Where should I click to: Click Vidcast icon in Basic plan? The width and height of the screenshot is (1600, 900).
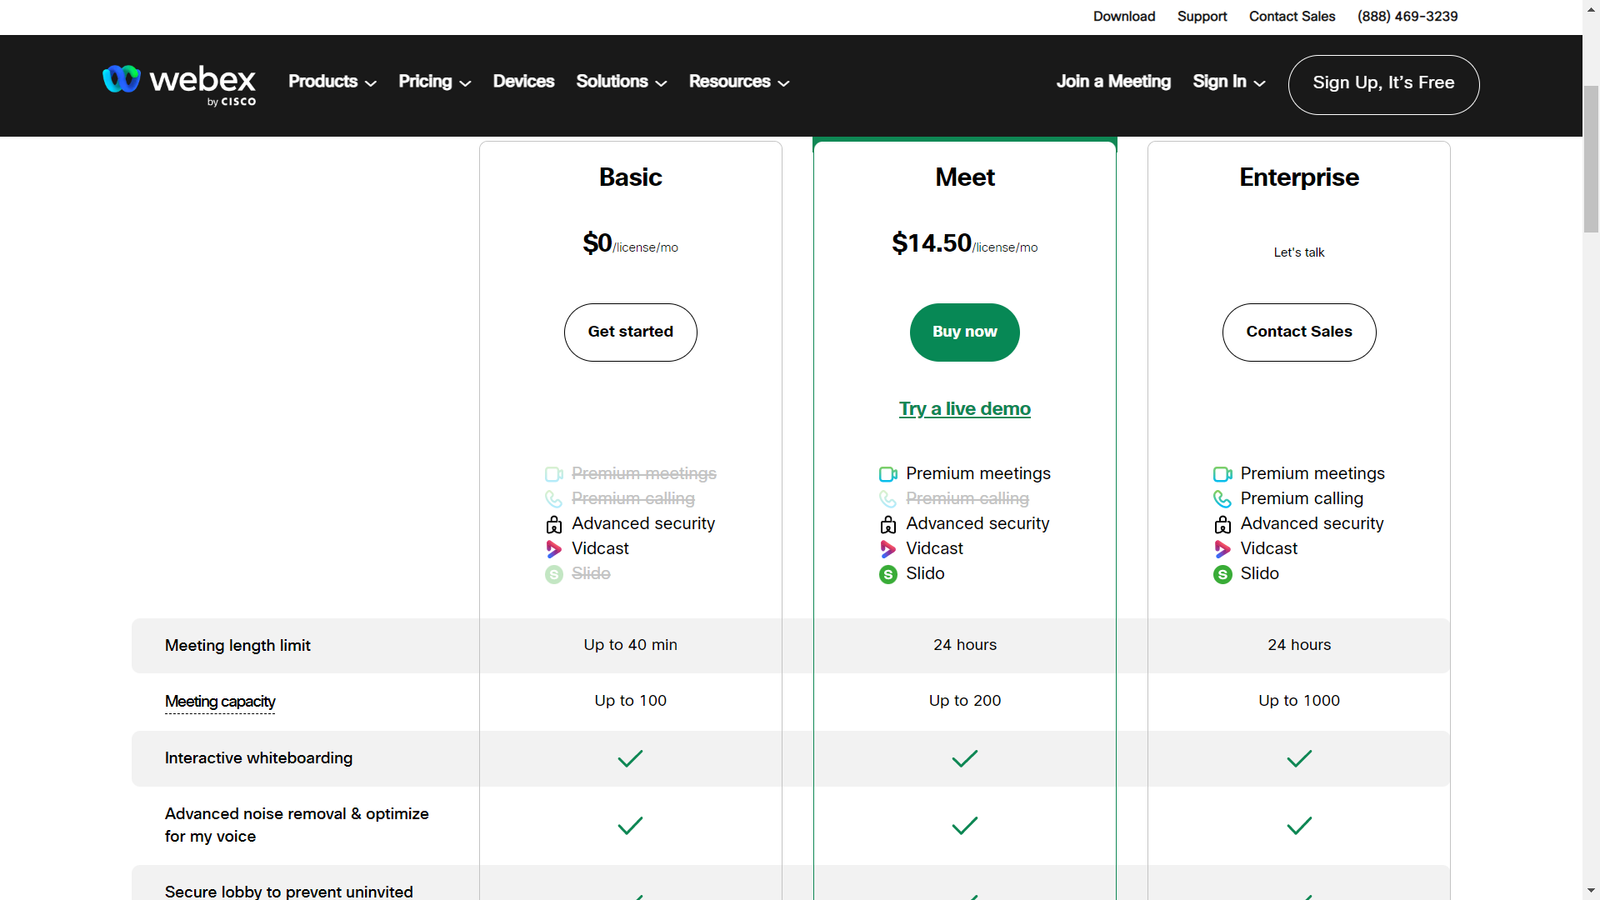coord(554,549)
